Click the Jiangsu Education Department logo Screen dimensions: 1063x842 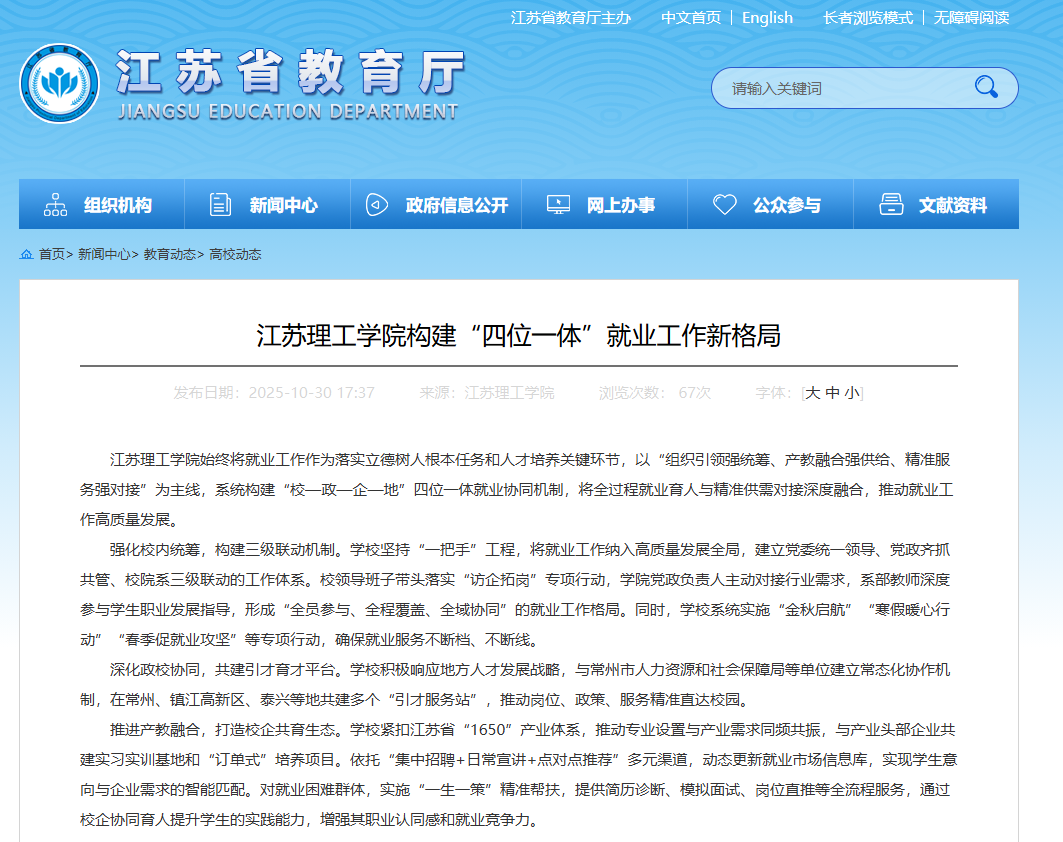click(59, 84)
